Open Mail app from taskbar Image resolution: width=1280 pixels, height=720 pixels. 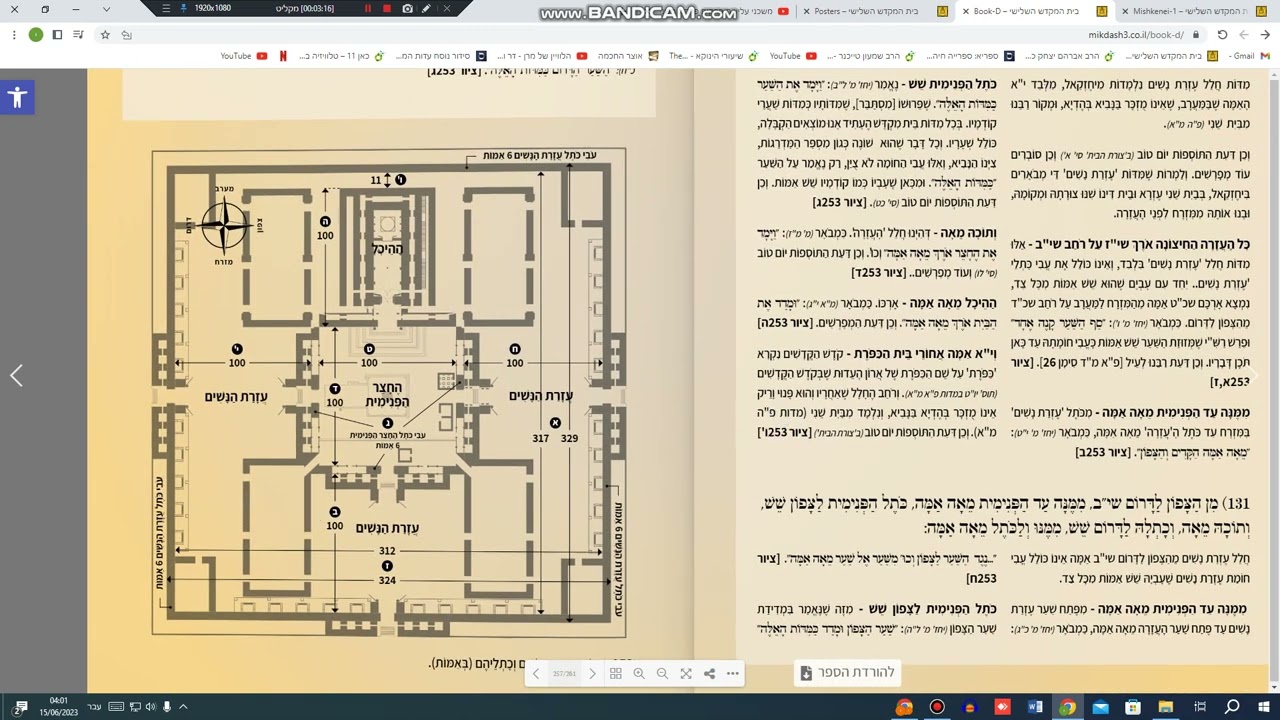tap(1101, 707)
